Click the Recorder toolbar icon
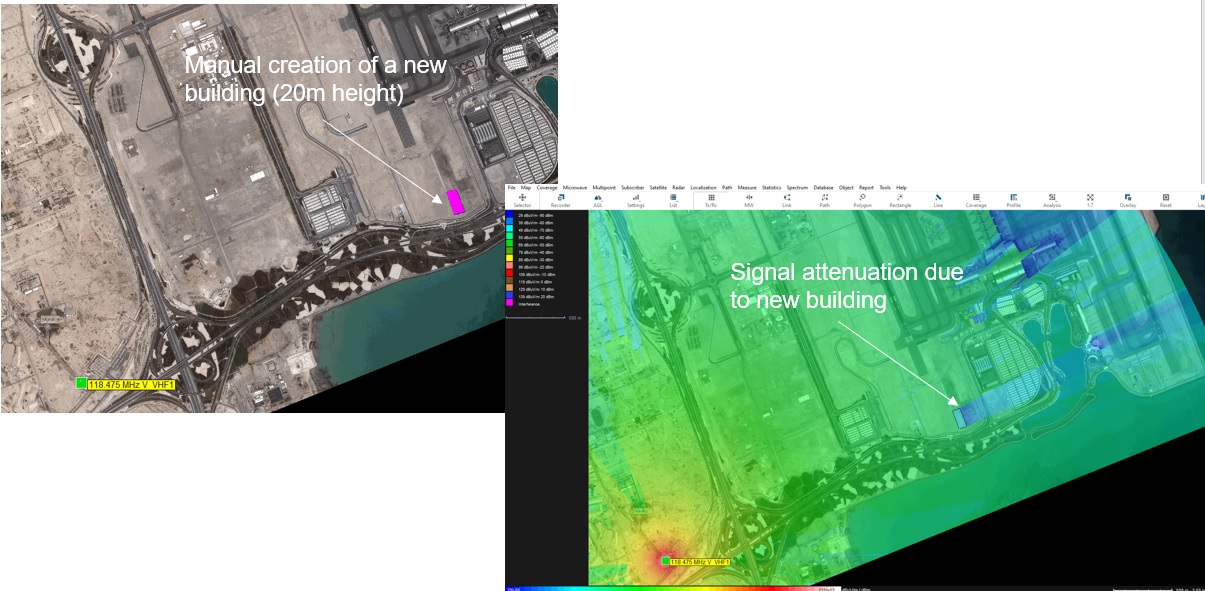 (560, 200)
